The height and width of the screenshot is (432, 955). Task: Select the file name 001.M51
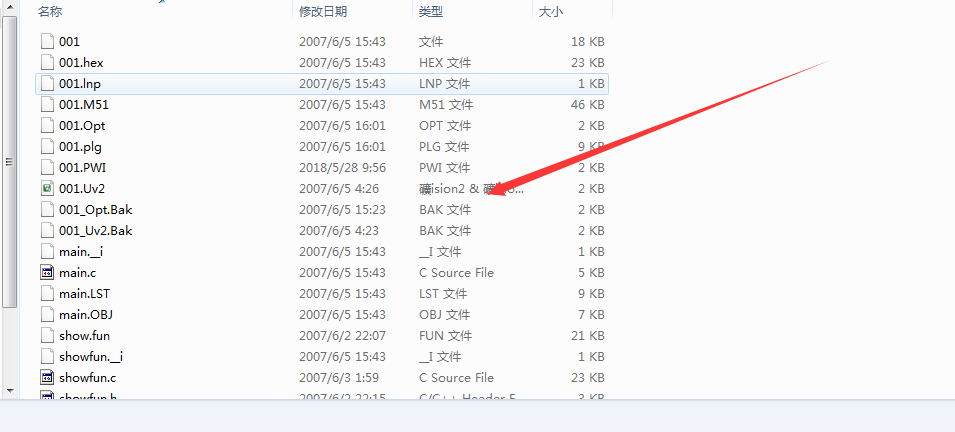84,104
